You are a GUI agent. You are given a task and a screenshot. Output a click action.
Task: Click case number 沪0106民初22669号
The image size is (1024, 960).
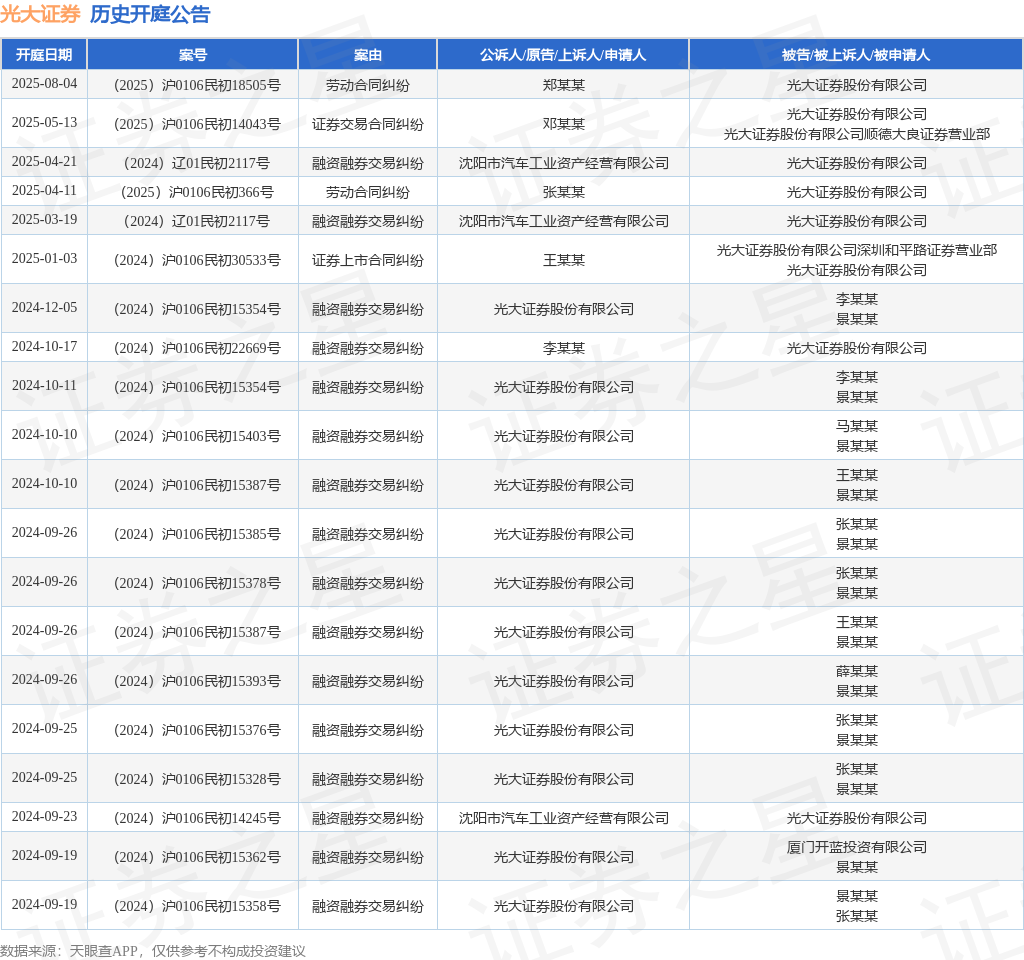click(x=197, y=348)
